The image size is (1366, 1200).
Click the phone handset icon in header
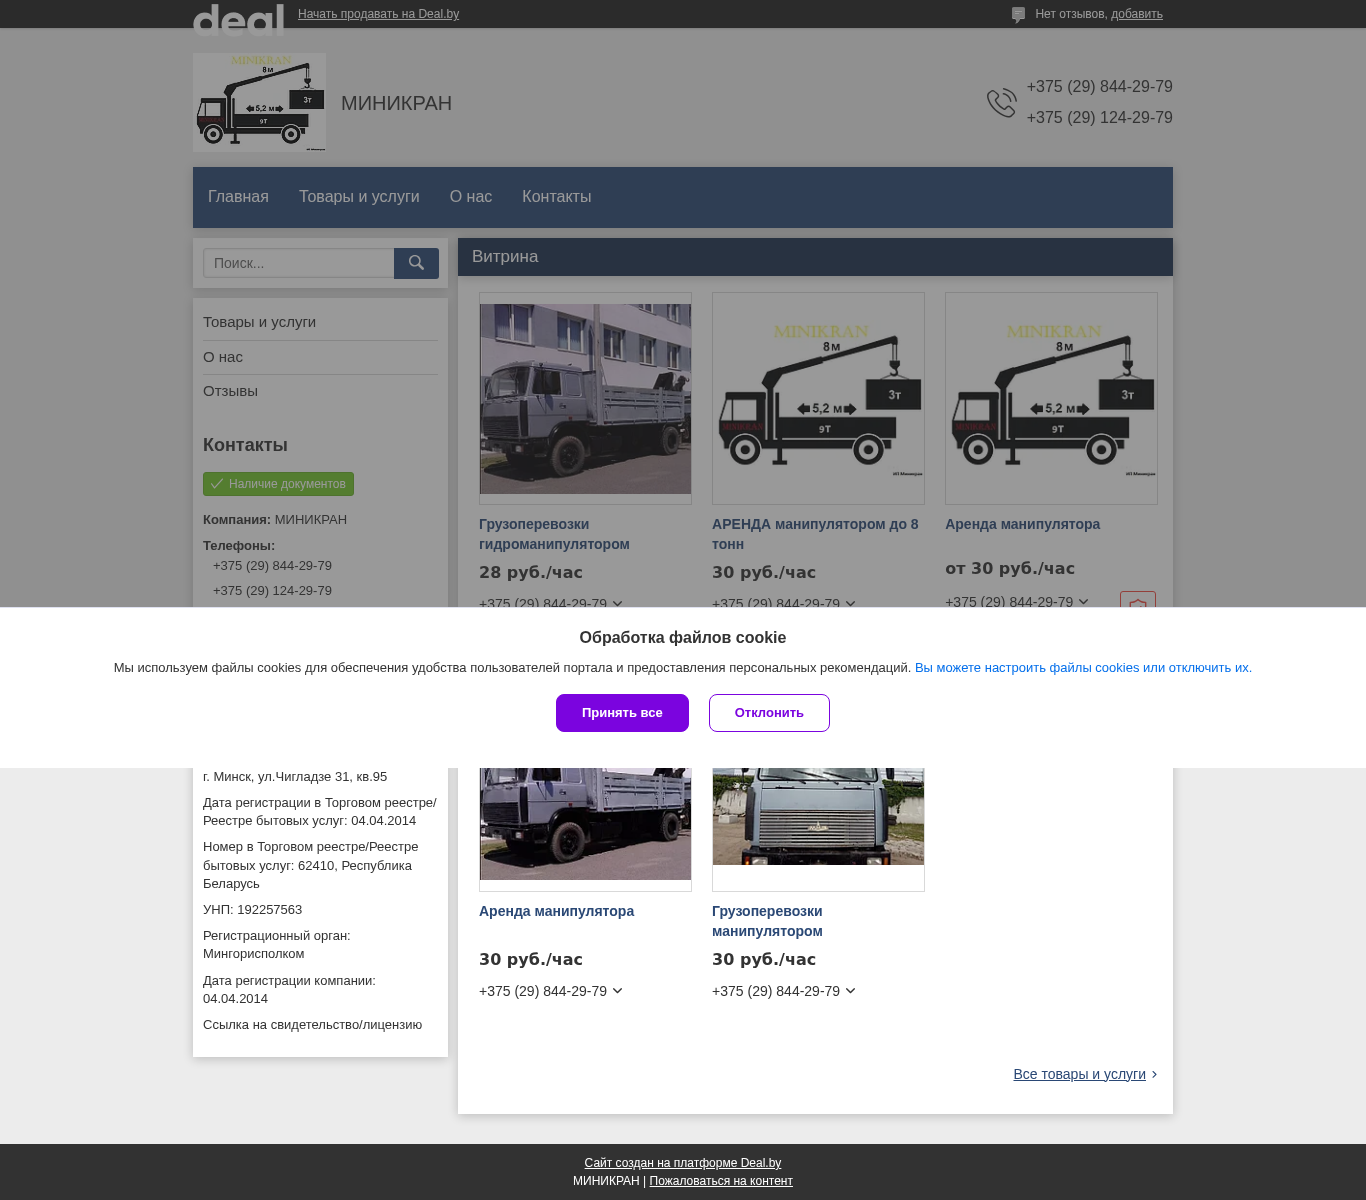tap(1001, 102)
